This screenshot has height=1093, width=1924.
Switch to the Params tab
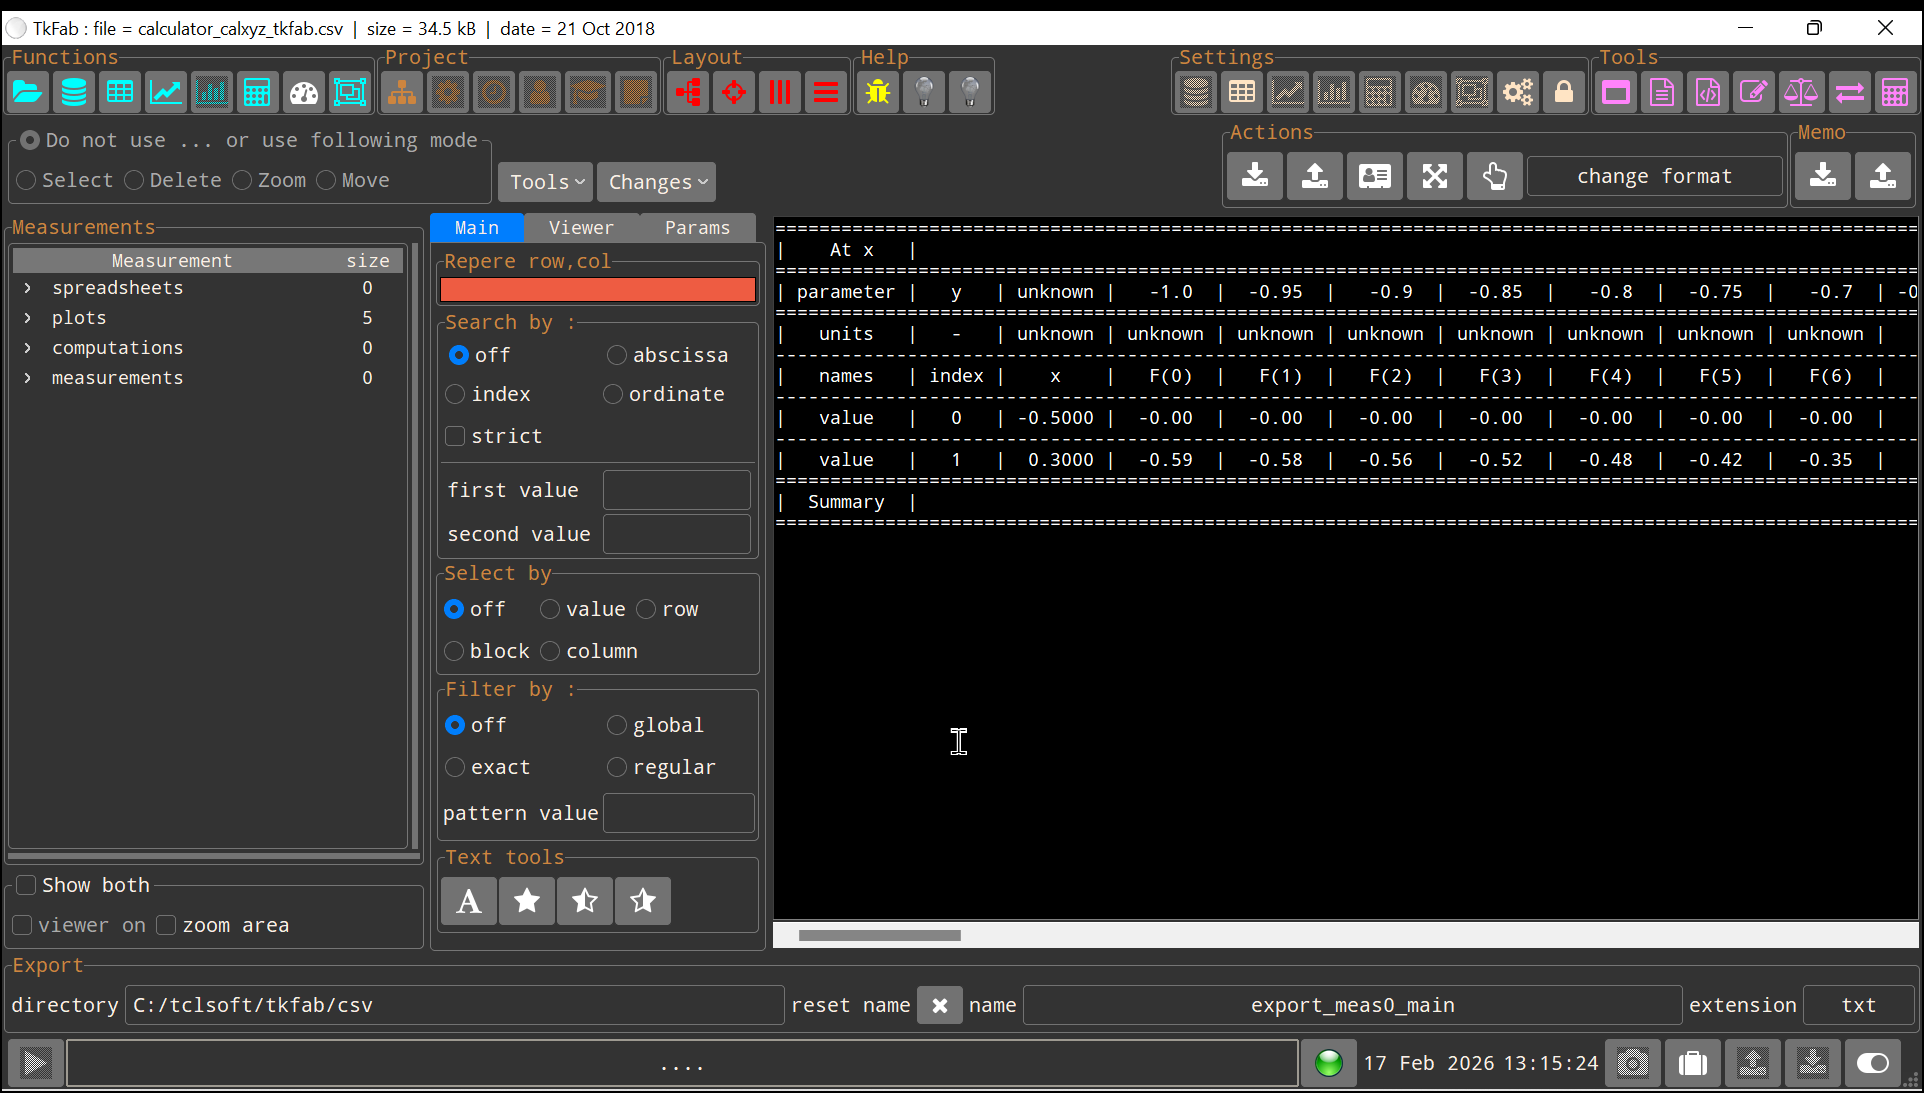pyautogui.click(x=697, y=228)
